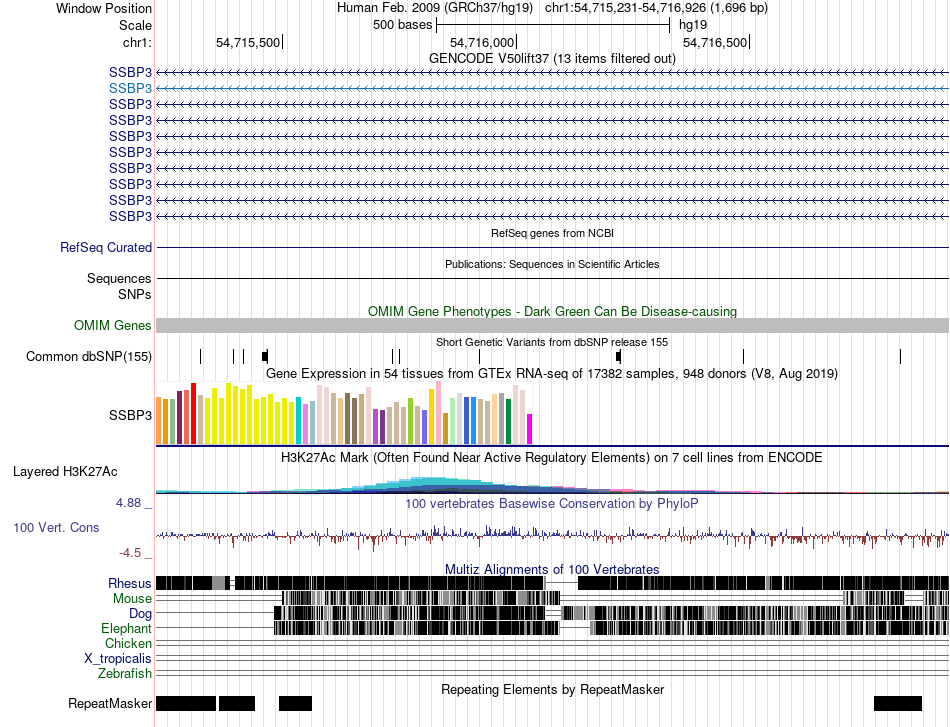Select the rightmost RepeatMasker black block
This screenshot has width=950, height=727.
[x=898, y=703]
